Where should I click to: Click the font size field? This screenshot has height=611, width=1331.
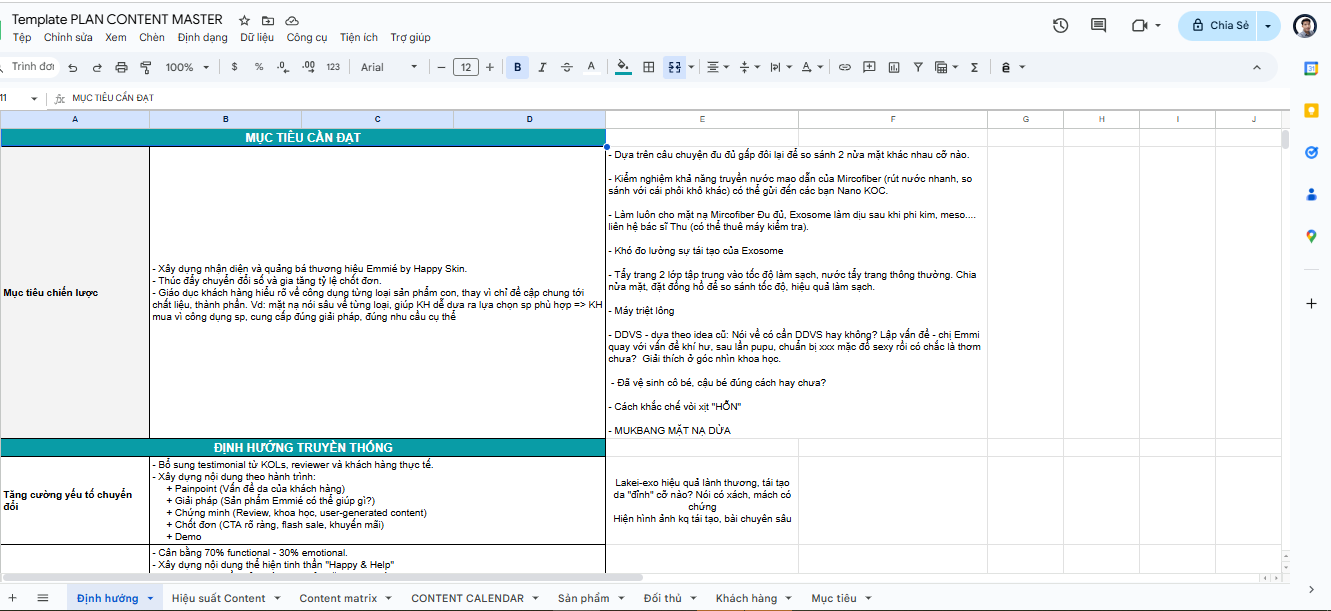pyautogui.click(x=465, y=67)
